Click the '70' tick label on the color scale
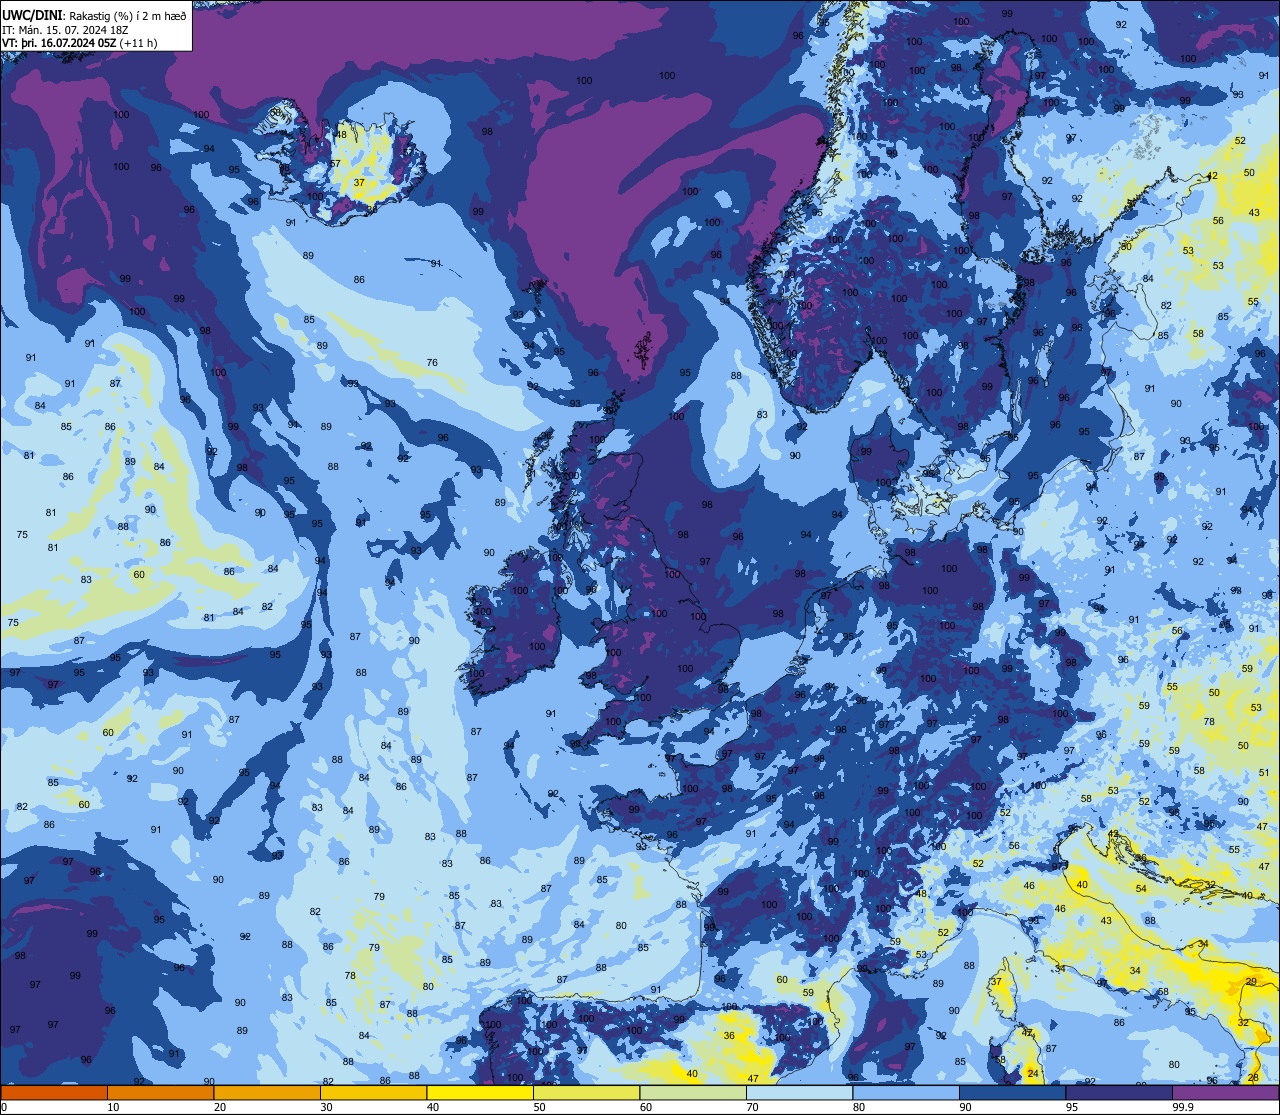 [752, 1107]
